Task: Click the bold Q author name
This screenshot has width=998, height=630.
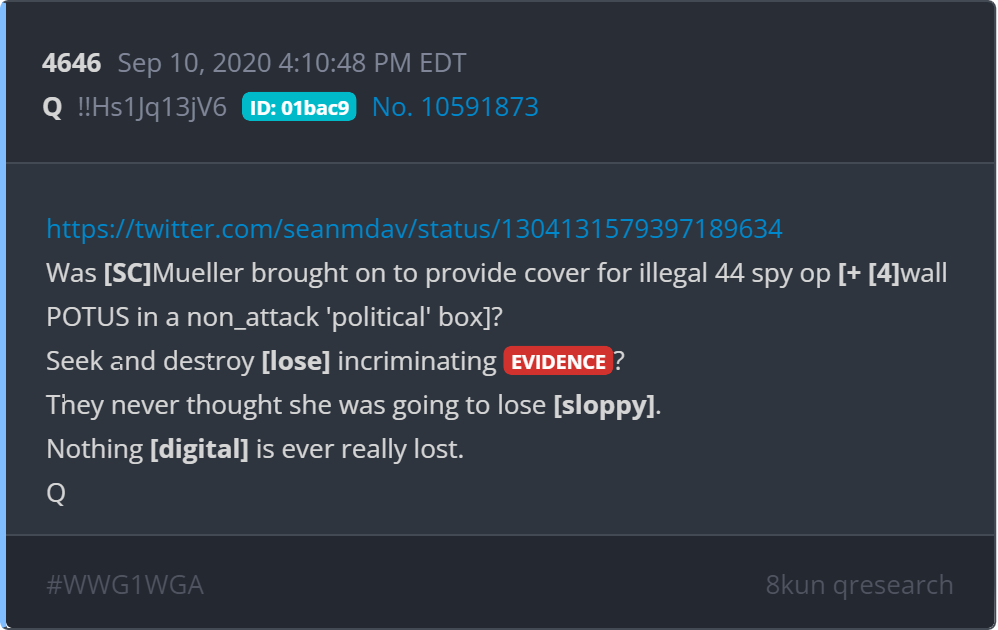Action: pos(52,107)
